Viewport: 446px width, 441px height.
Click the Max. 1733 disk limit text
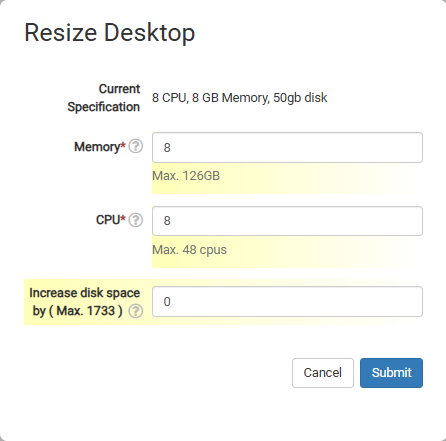point(86,311)
